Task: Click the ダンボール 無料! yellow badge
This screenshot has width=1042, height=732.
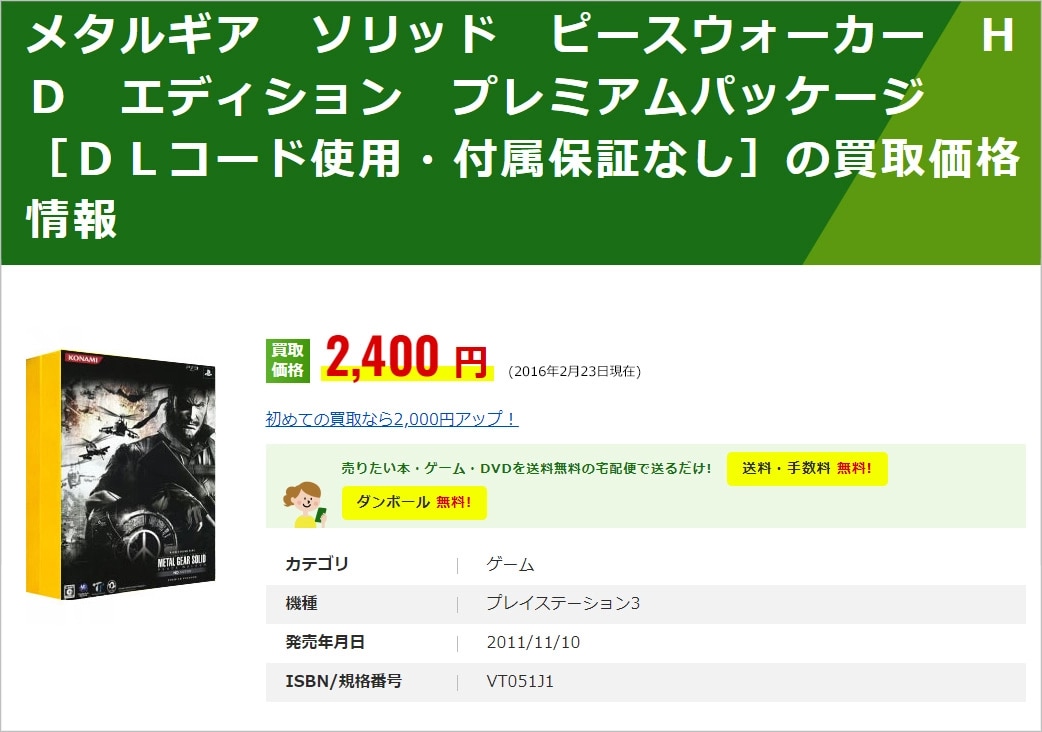Action: point(414,502)
